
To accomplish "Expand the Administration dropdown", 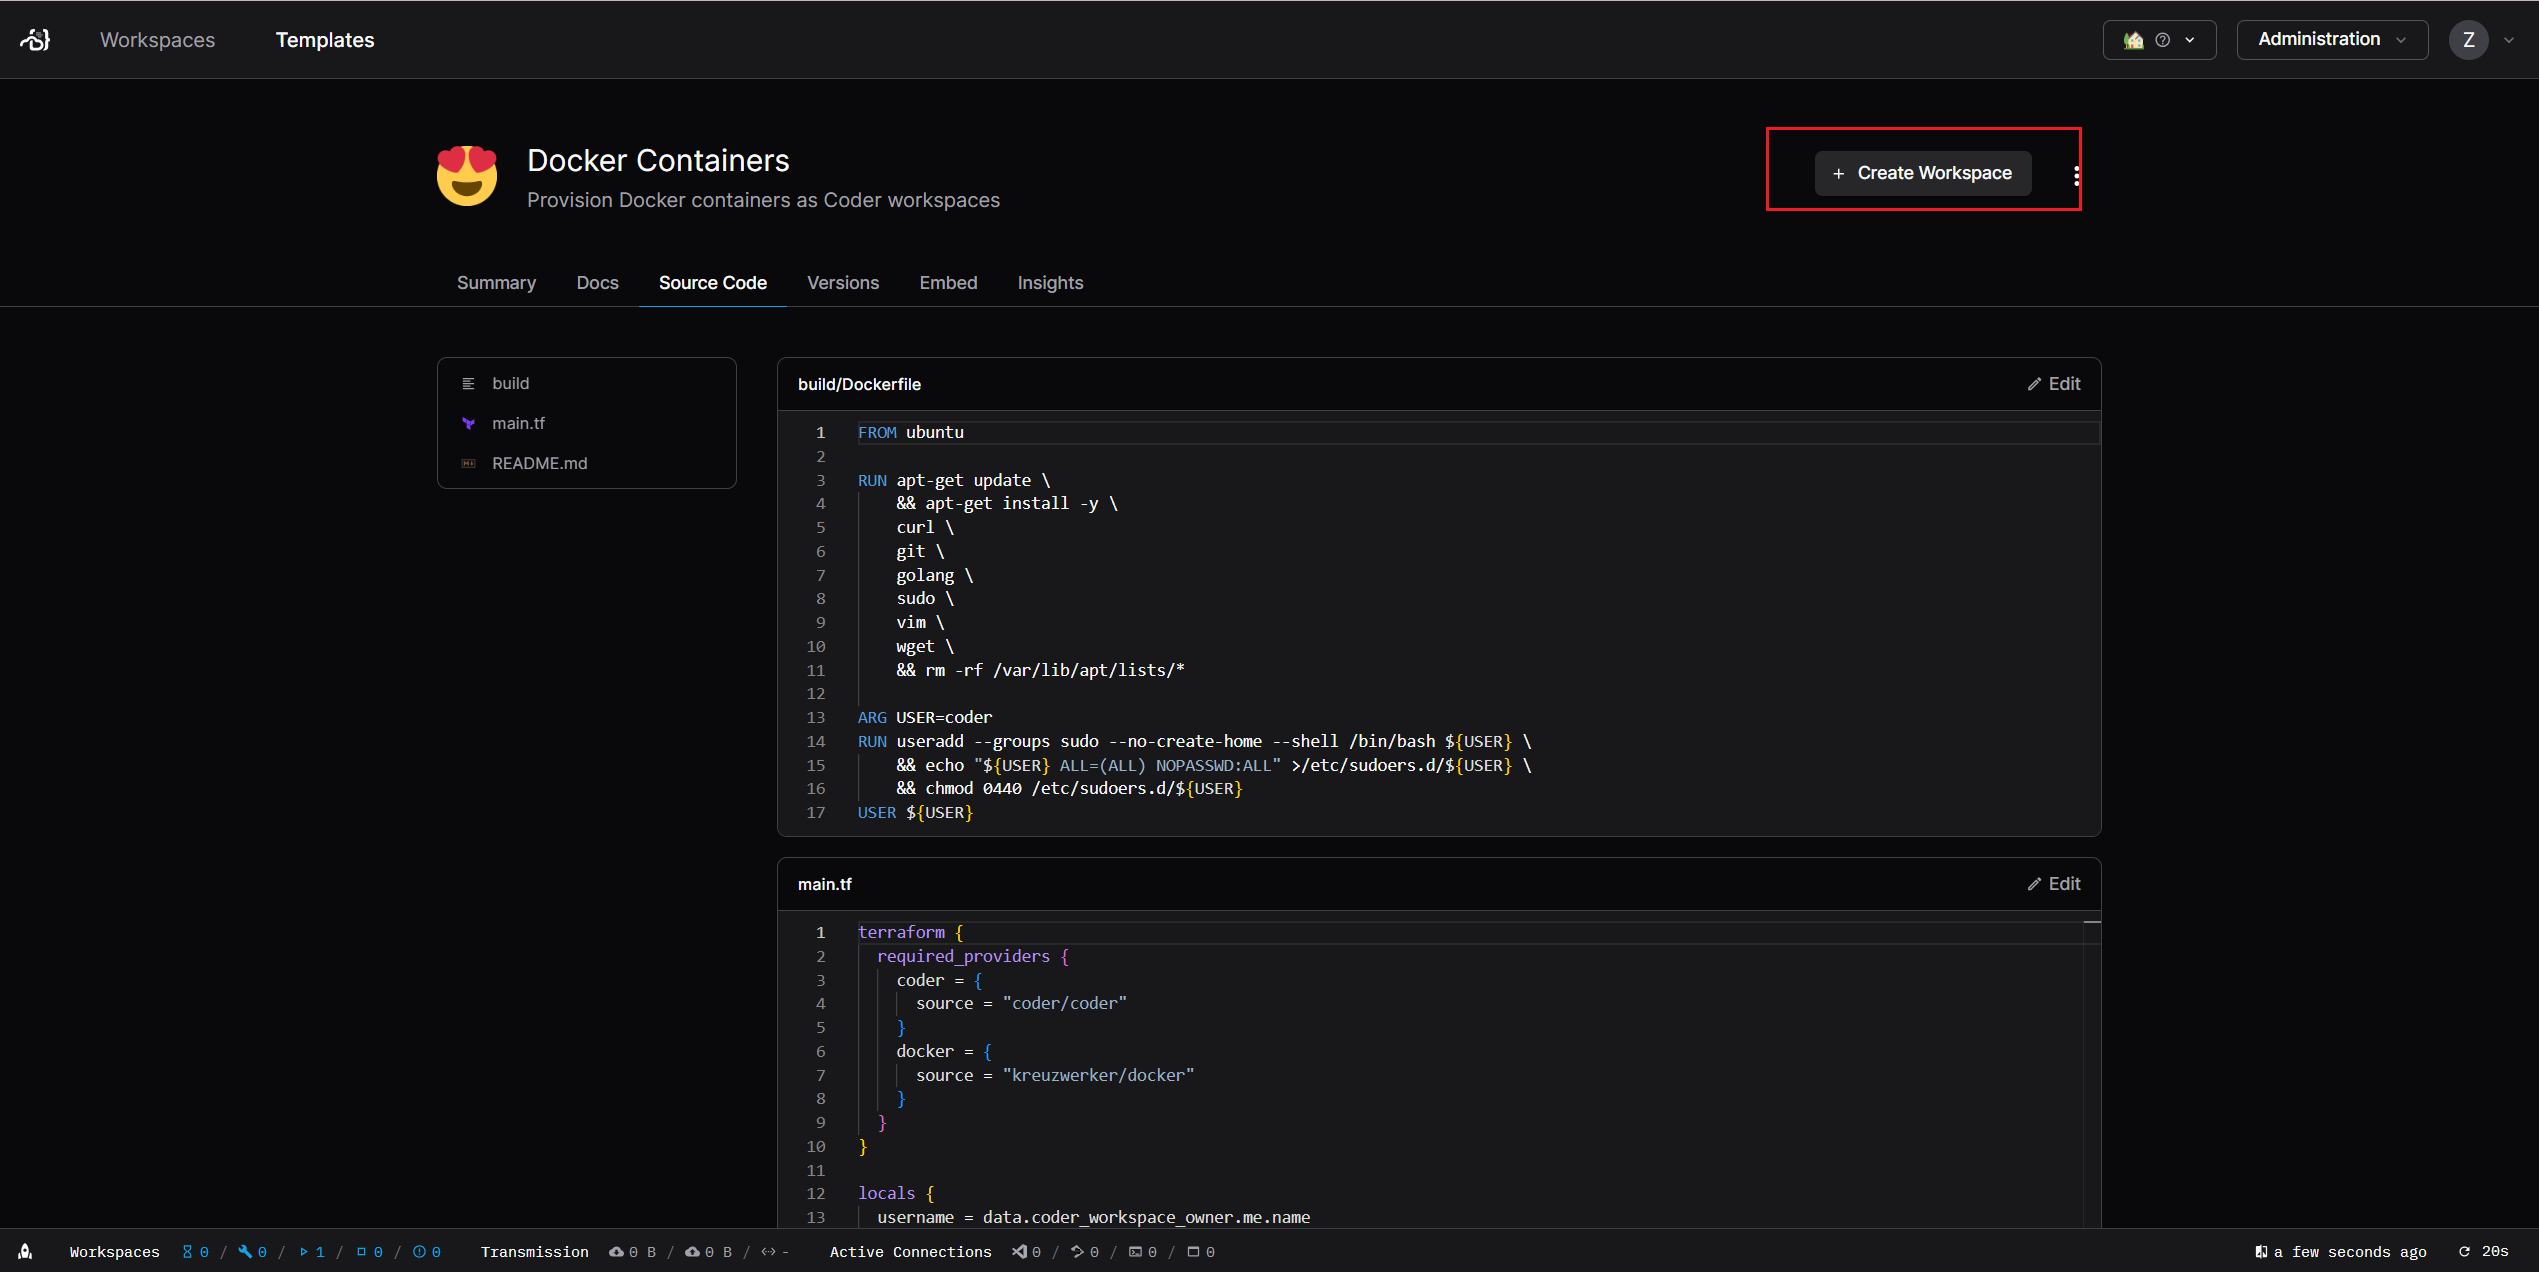I will [x=2331, y=40].
